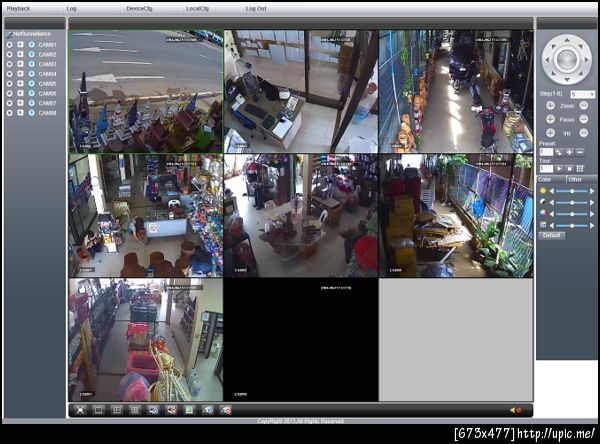Click the PTZ left arrow

coord(547,60)
